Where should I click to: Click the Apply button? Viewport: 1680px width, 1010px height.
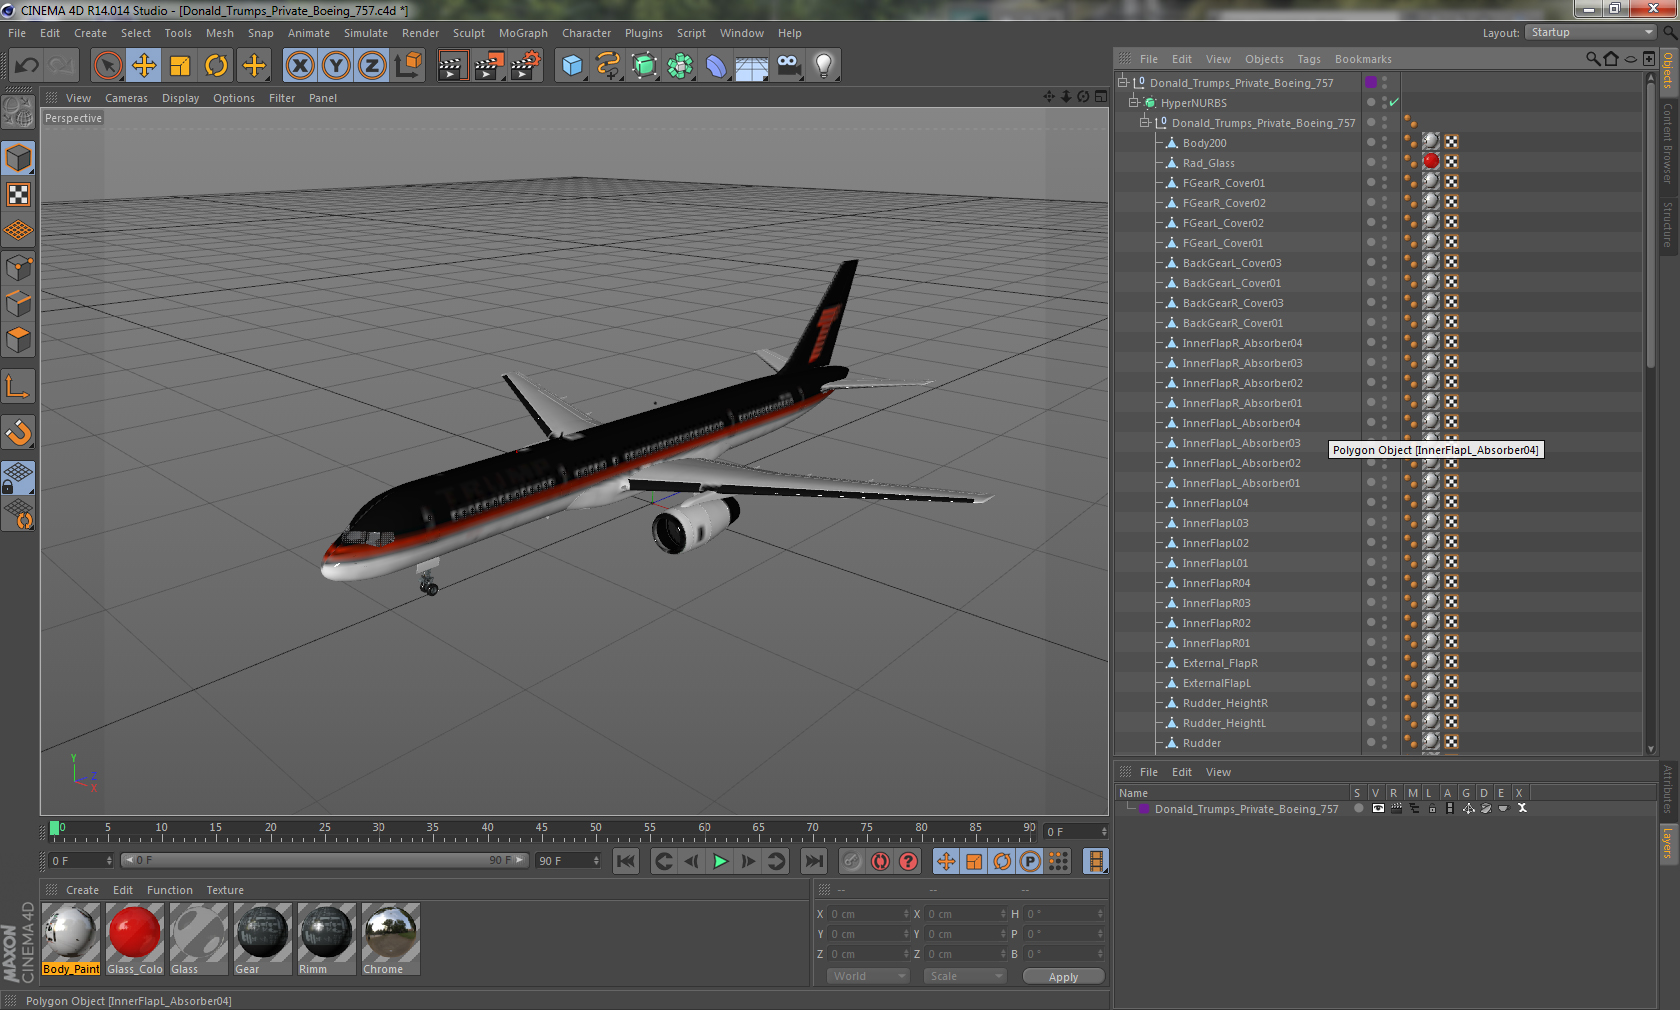point(1064,976)
